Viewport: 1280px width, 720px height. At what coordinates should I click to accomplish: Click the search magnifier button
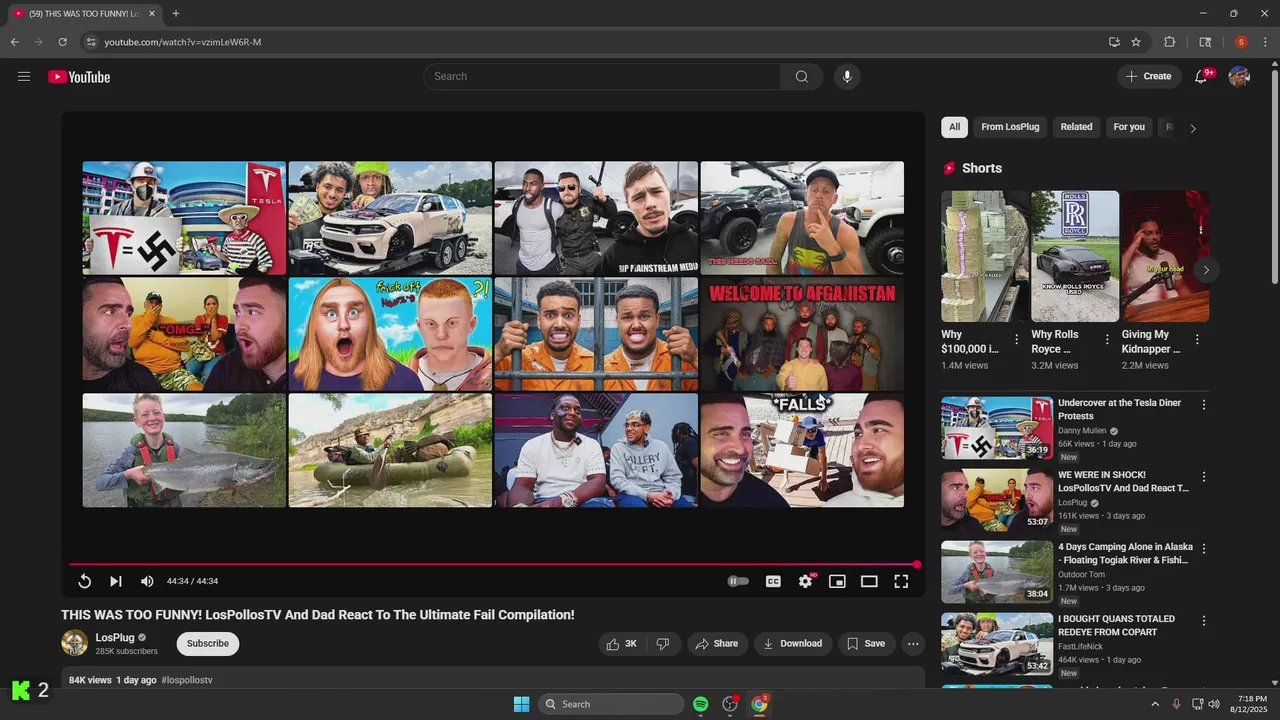[x=802, y=77]
